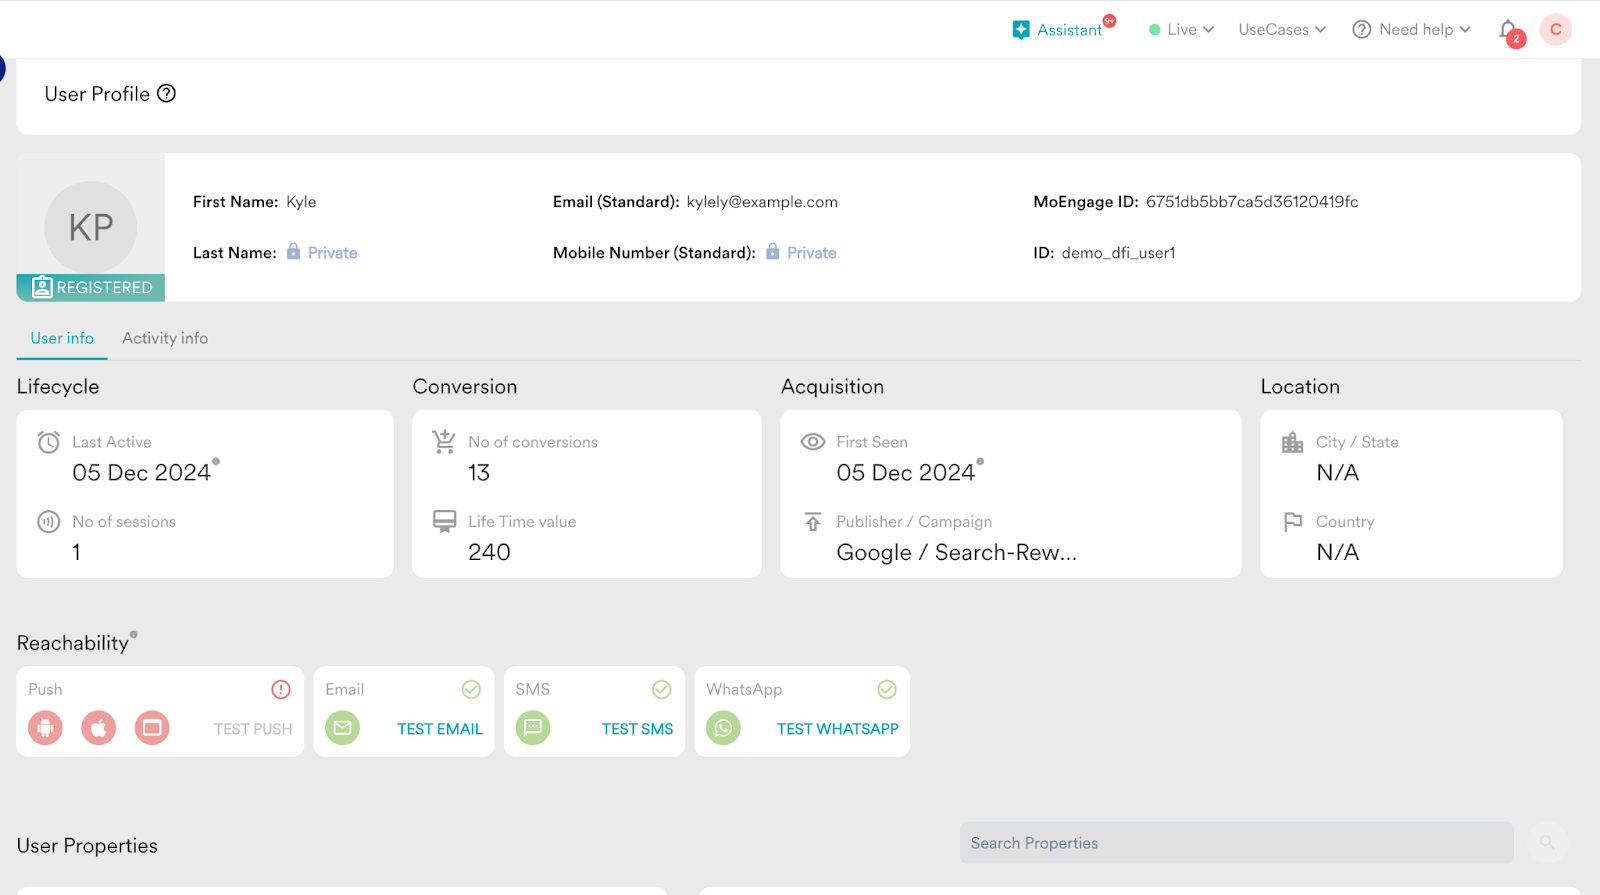Click the Life Time value 240

coord(489,552)
